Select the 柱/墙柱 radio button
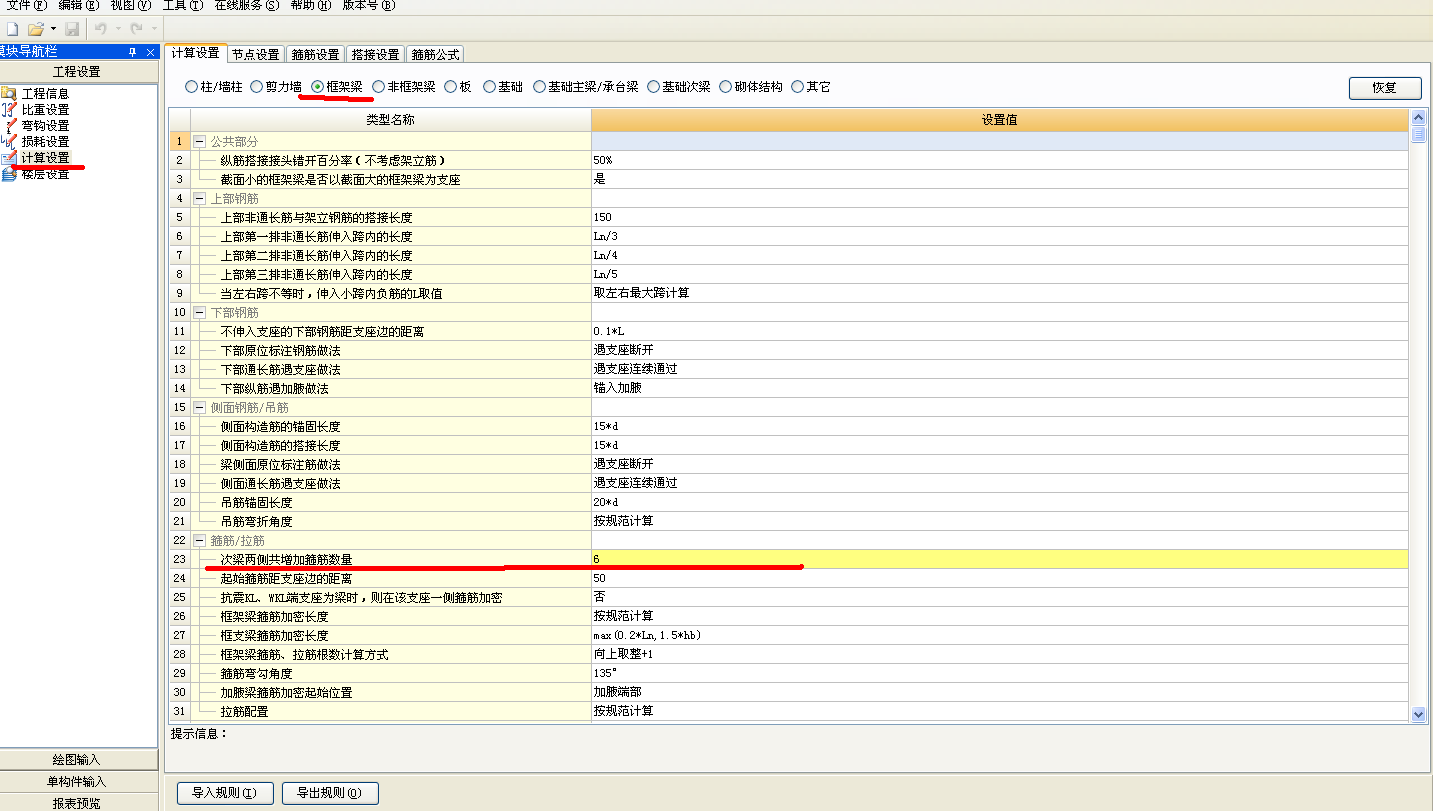The width and height of the screenshot is (1433, 811). [x=191, y=87]
